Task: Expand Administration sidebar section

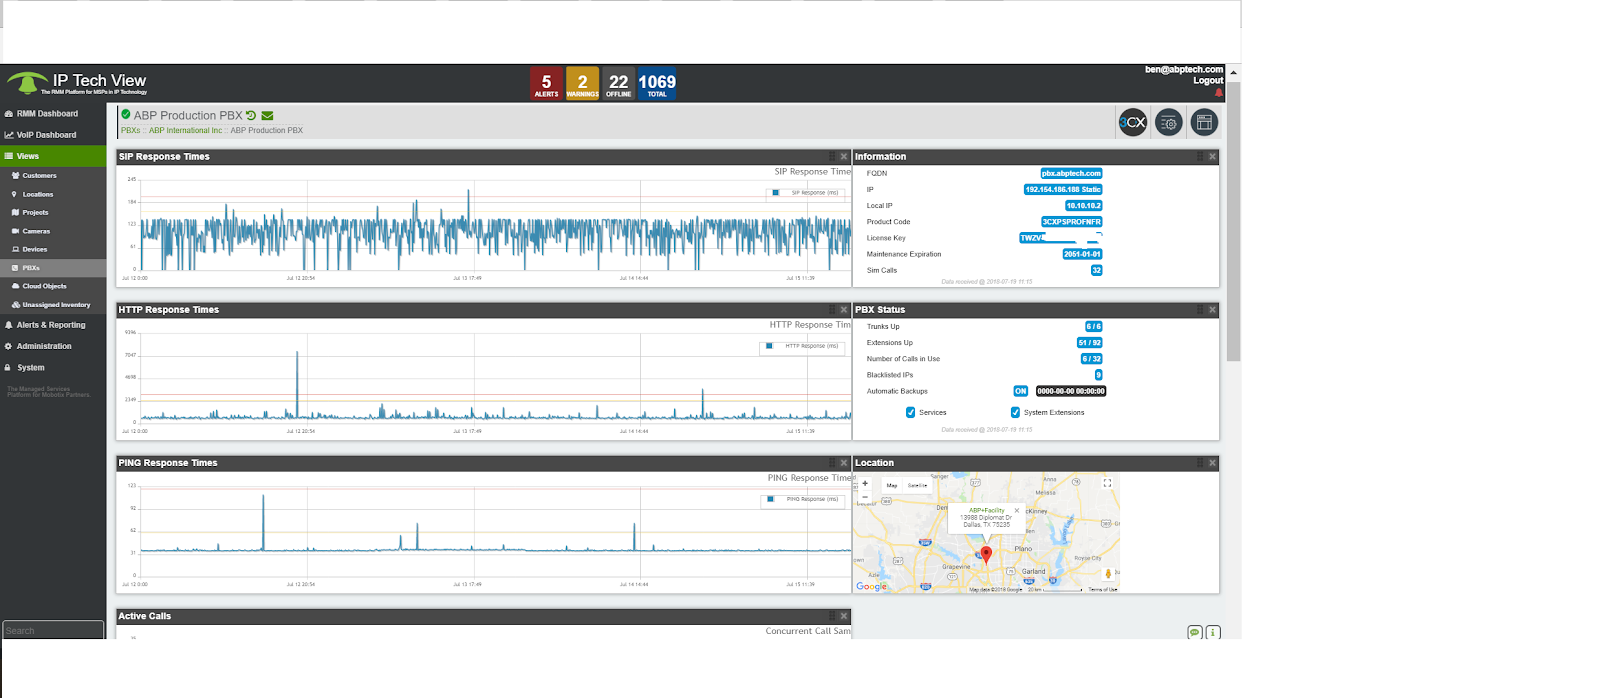Action: pyautogui.click(x=53, y=346)
